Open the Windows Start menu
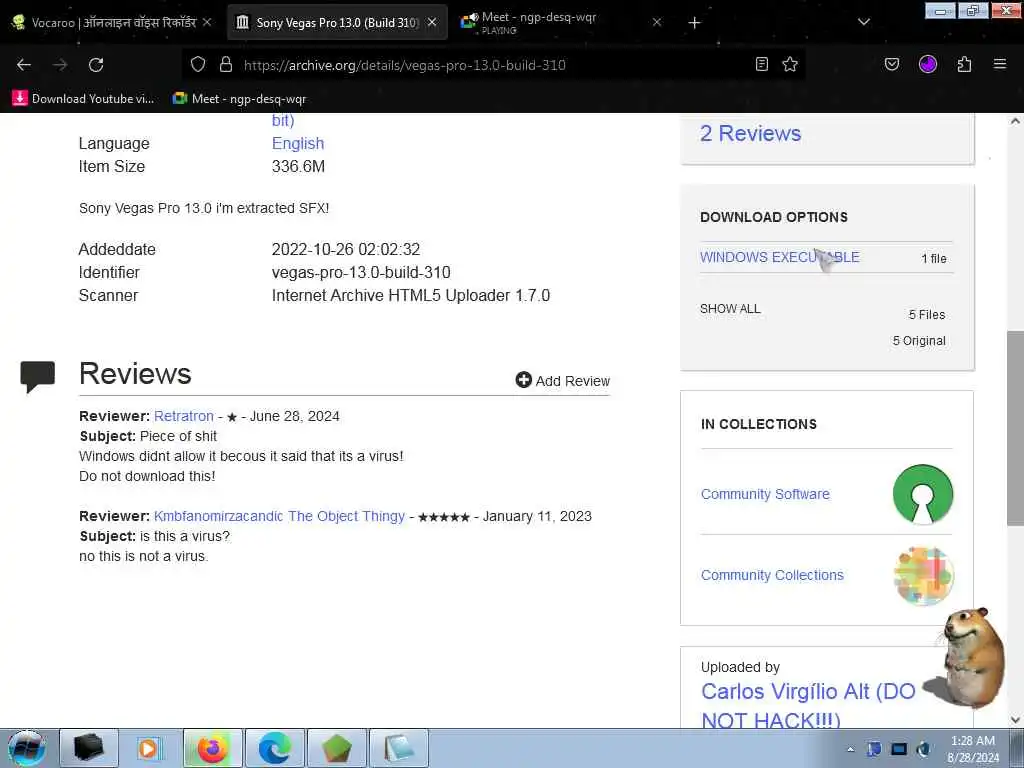 tap(26, 748)
